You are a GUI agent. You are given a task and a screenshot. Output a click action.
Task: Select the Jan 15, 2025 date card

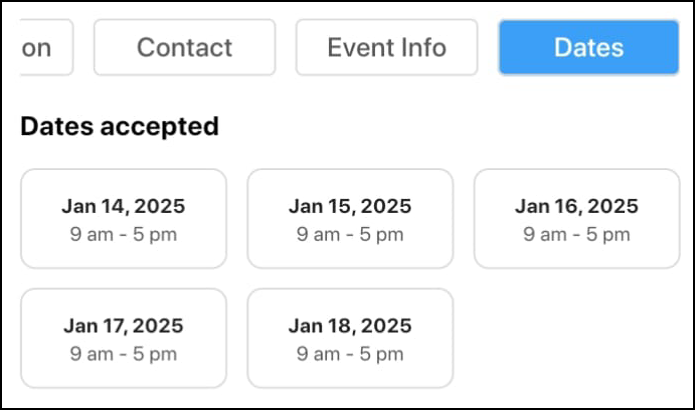350,219
